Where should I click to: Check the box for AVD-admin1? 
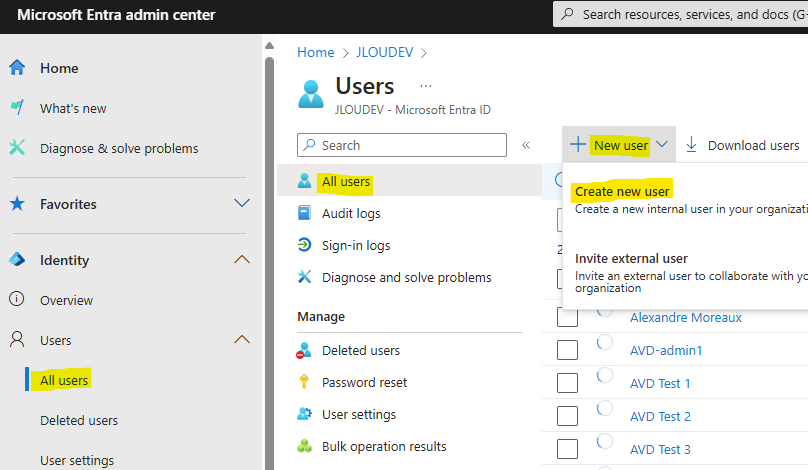click(x=567, y=350)
